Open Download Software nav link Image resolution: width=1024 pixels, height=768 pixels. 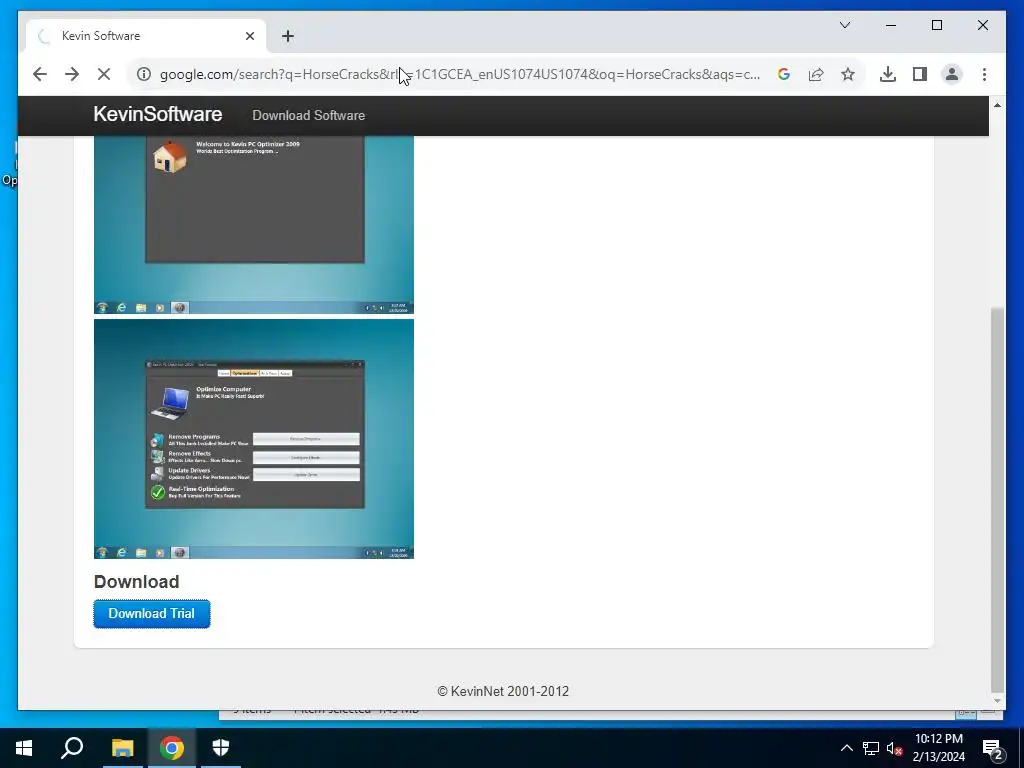[x=308, y=116]
